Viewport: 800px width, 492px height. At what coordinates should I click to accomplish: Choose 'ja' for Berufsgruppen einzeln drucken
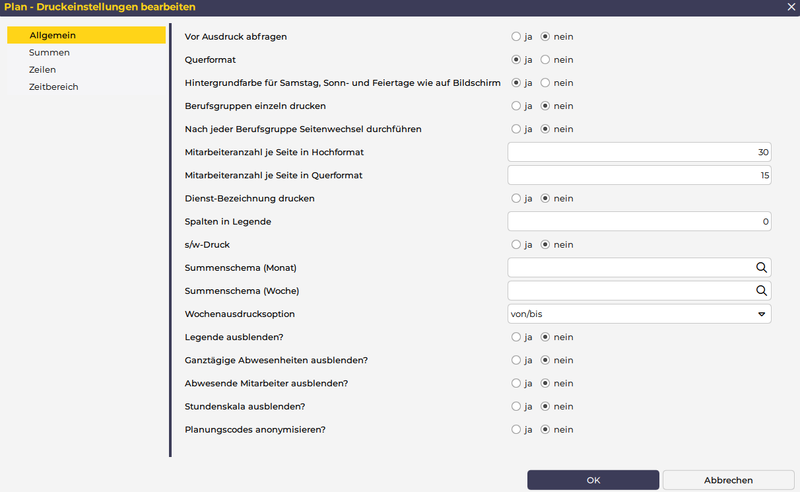(x=517, y=106)
